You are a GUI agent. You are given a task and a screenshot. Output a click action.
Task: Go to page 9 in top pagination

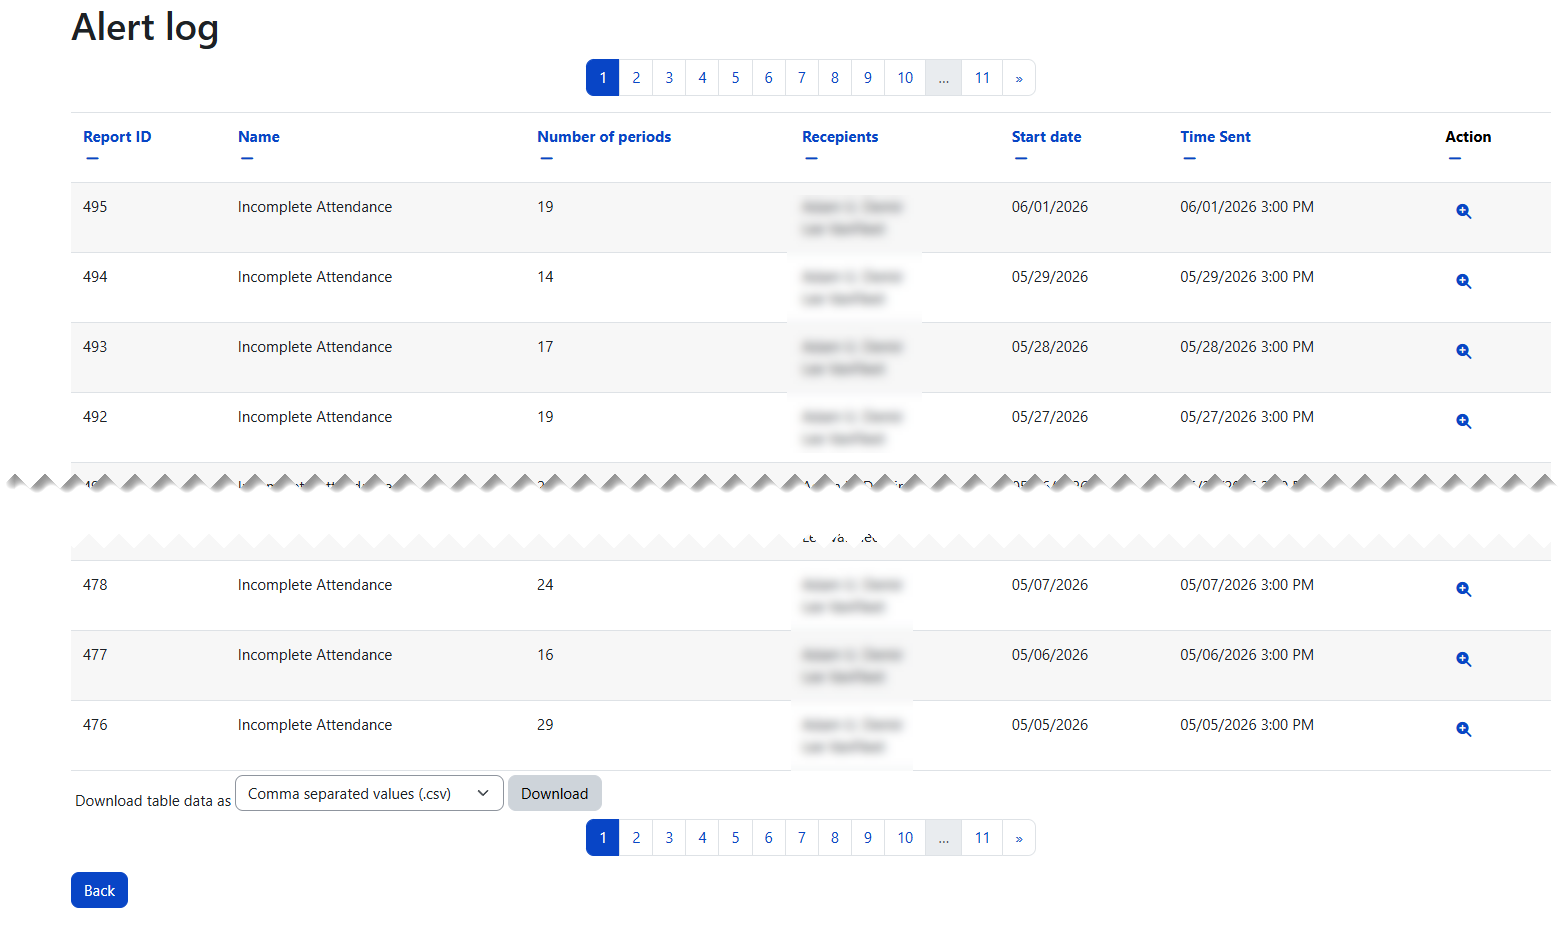(x=867, y=78)
